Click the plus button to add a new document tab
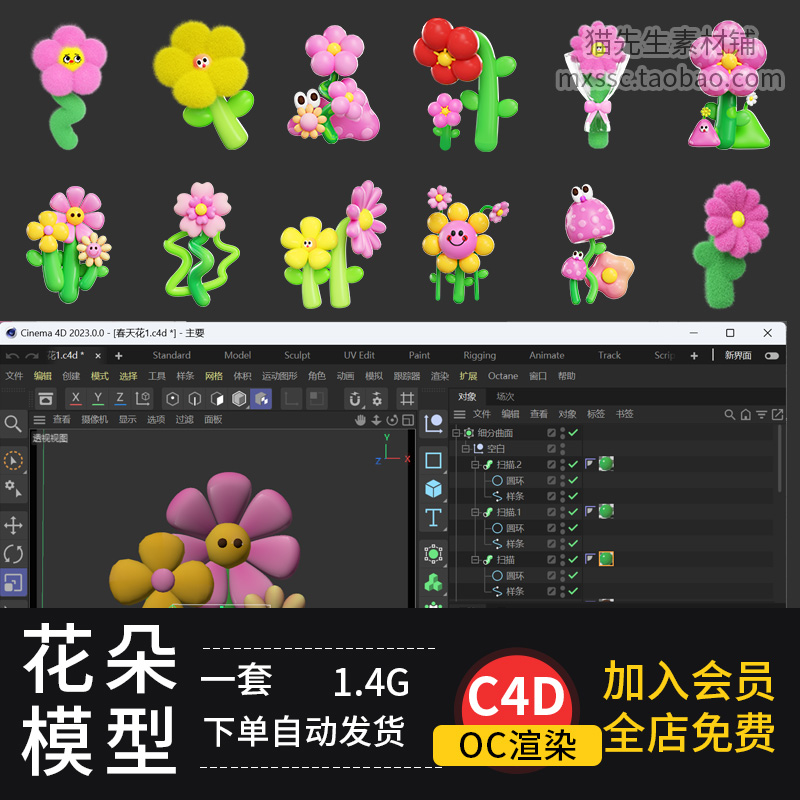Screen dimensions: 800x800 pos(118,354)
